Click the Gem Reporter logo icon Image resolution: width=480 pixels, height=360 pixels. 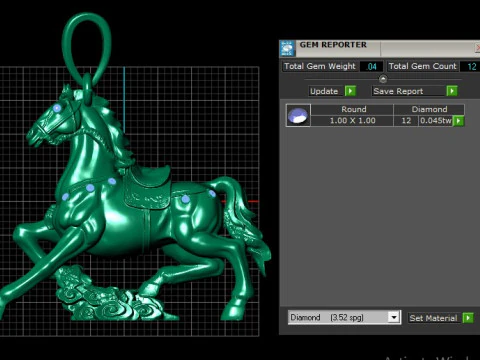[287, 48]
